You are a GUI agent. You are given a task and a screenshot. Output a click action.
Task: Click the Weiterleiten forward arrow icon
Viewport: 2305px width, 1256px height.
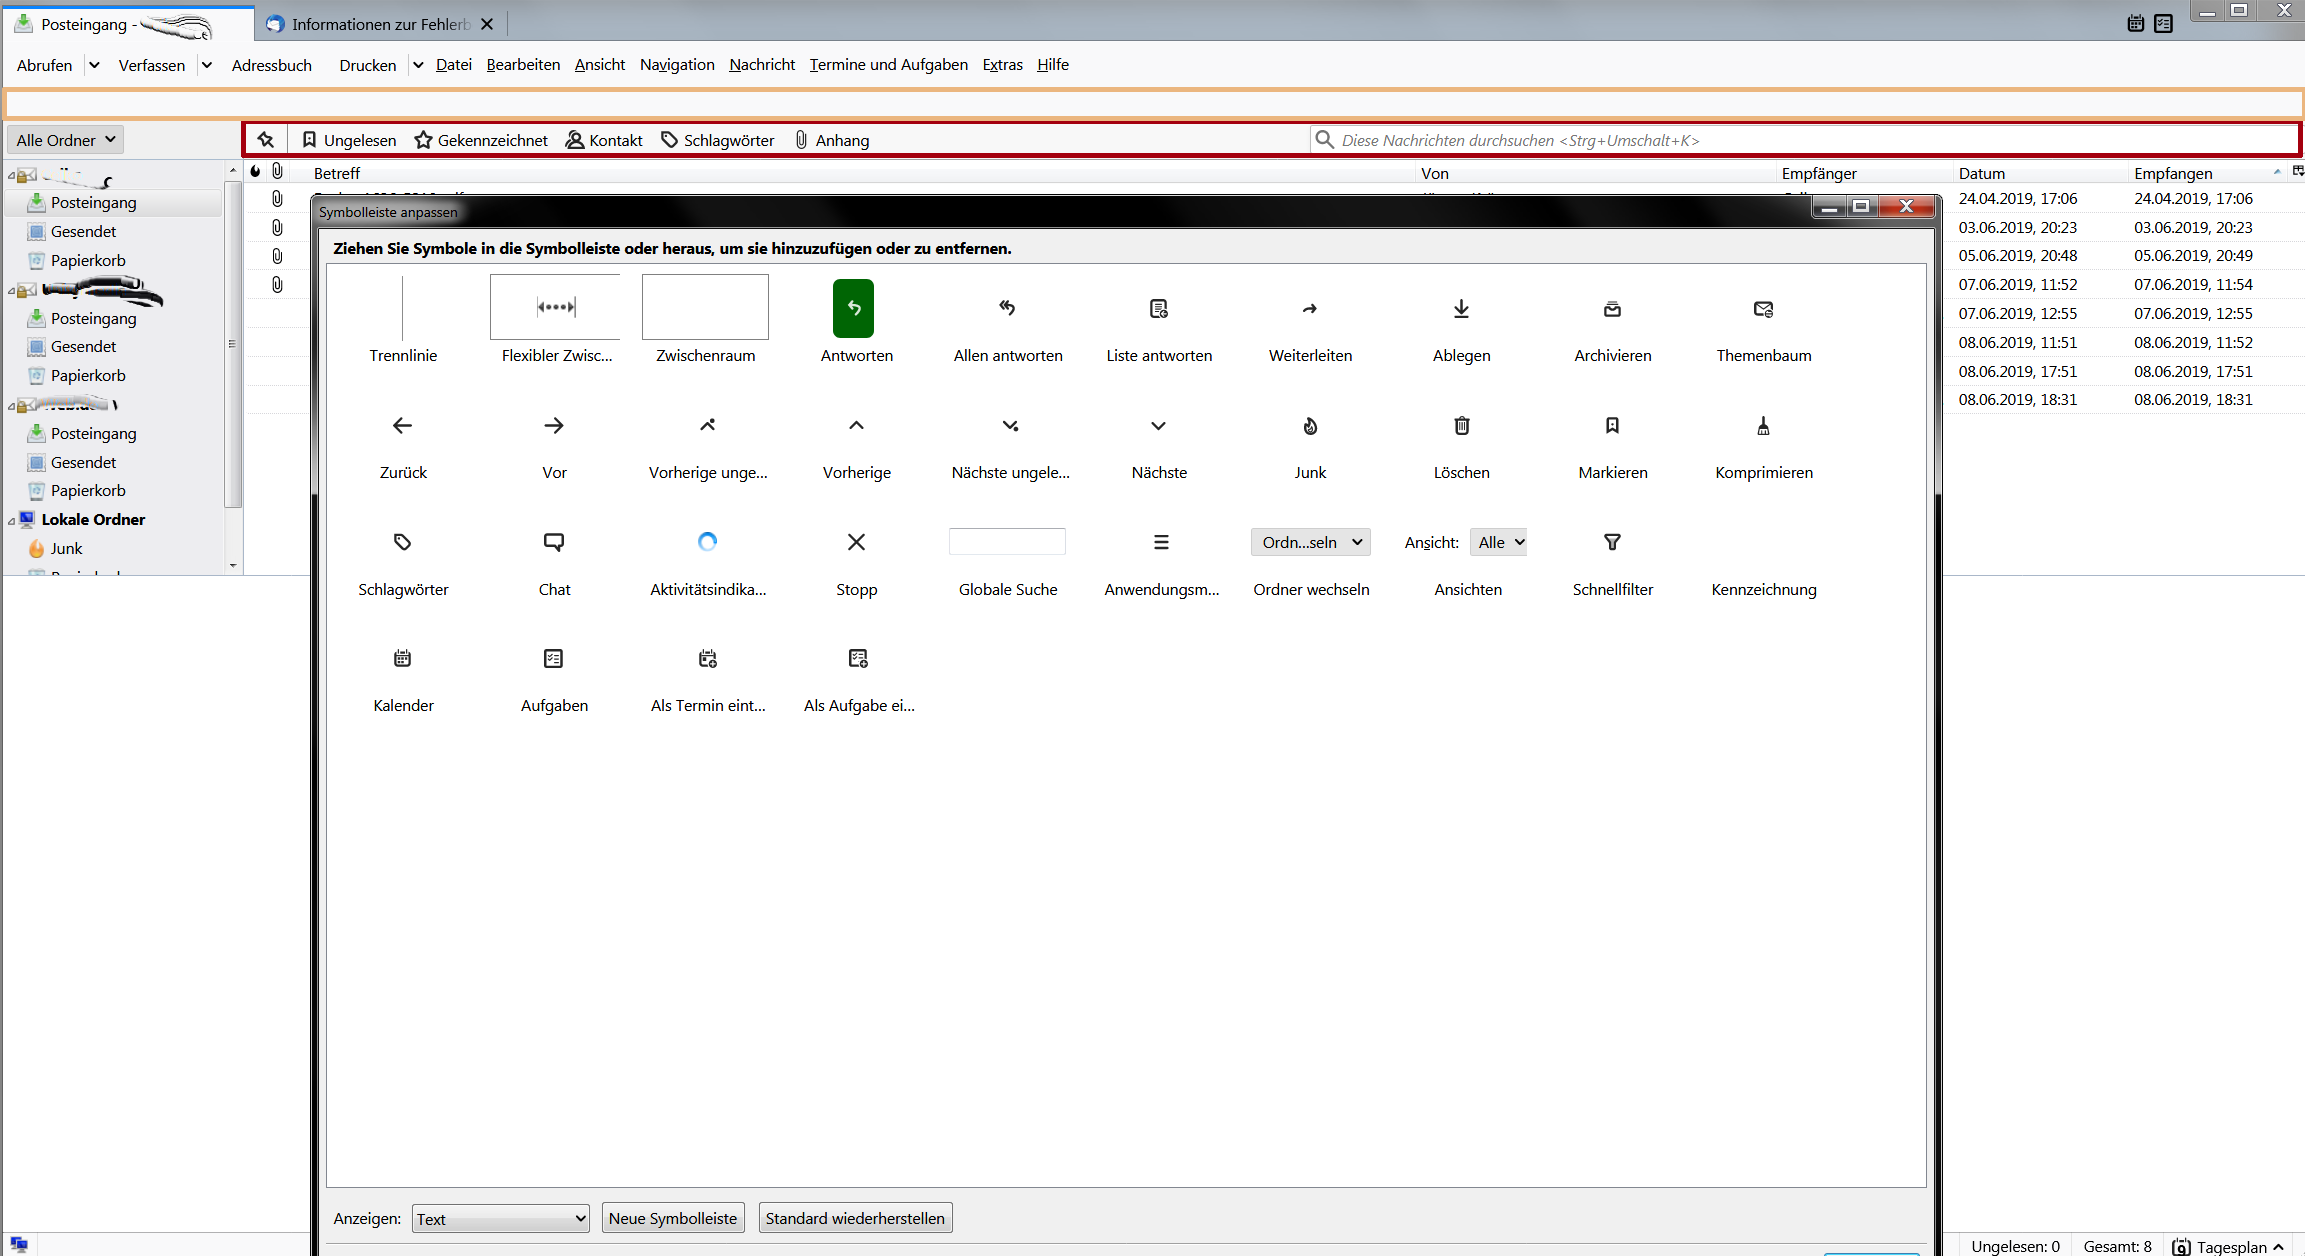click(1309, 309)
